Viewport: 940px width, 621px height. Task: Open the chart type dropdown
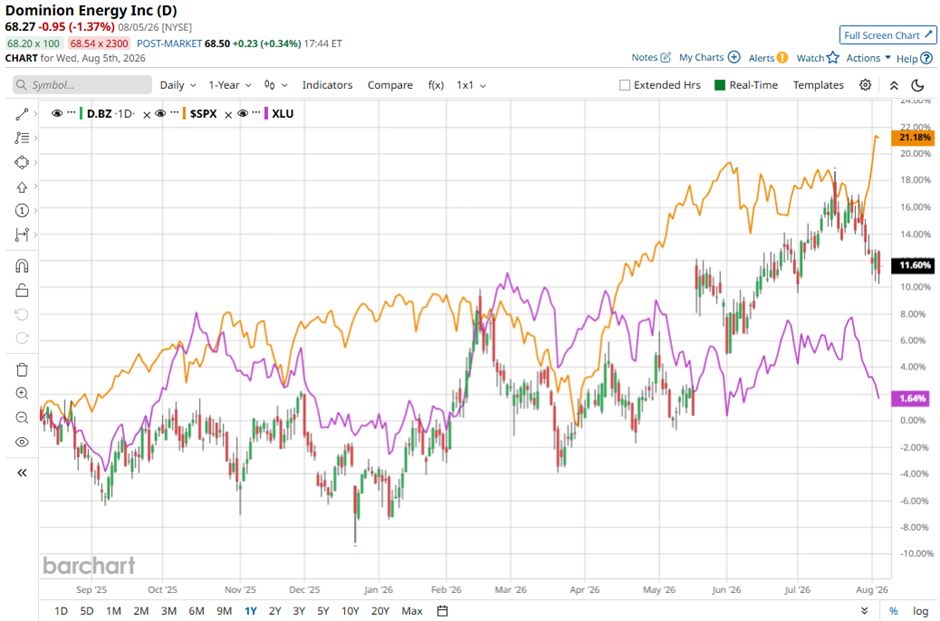276,85
